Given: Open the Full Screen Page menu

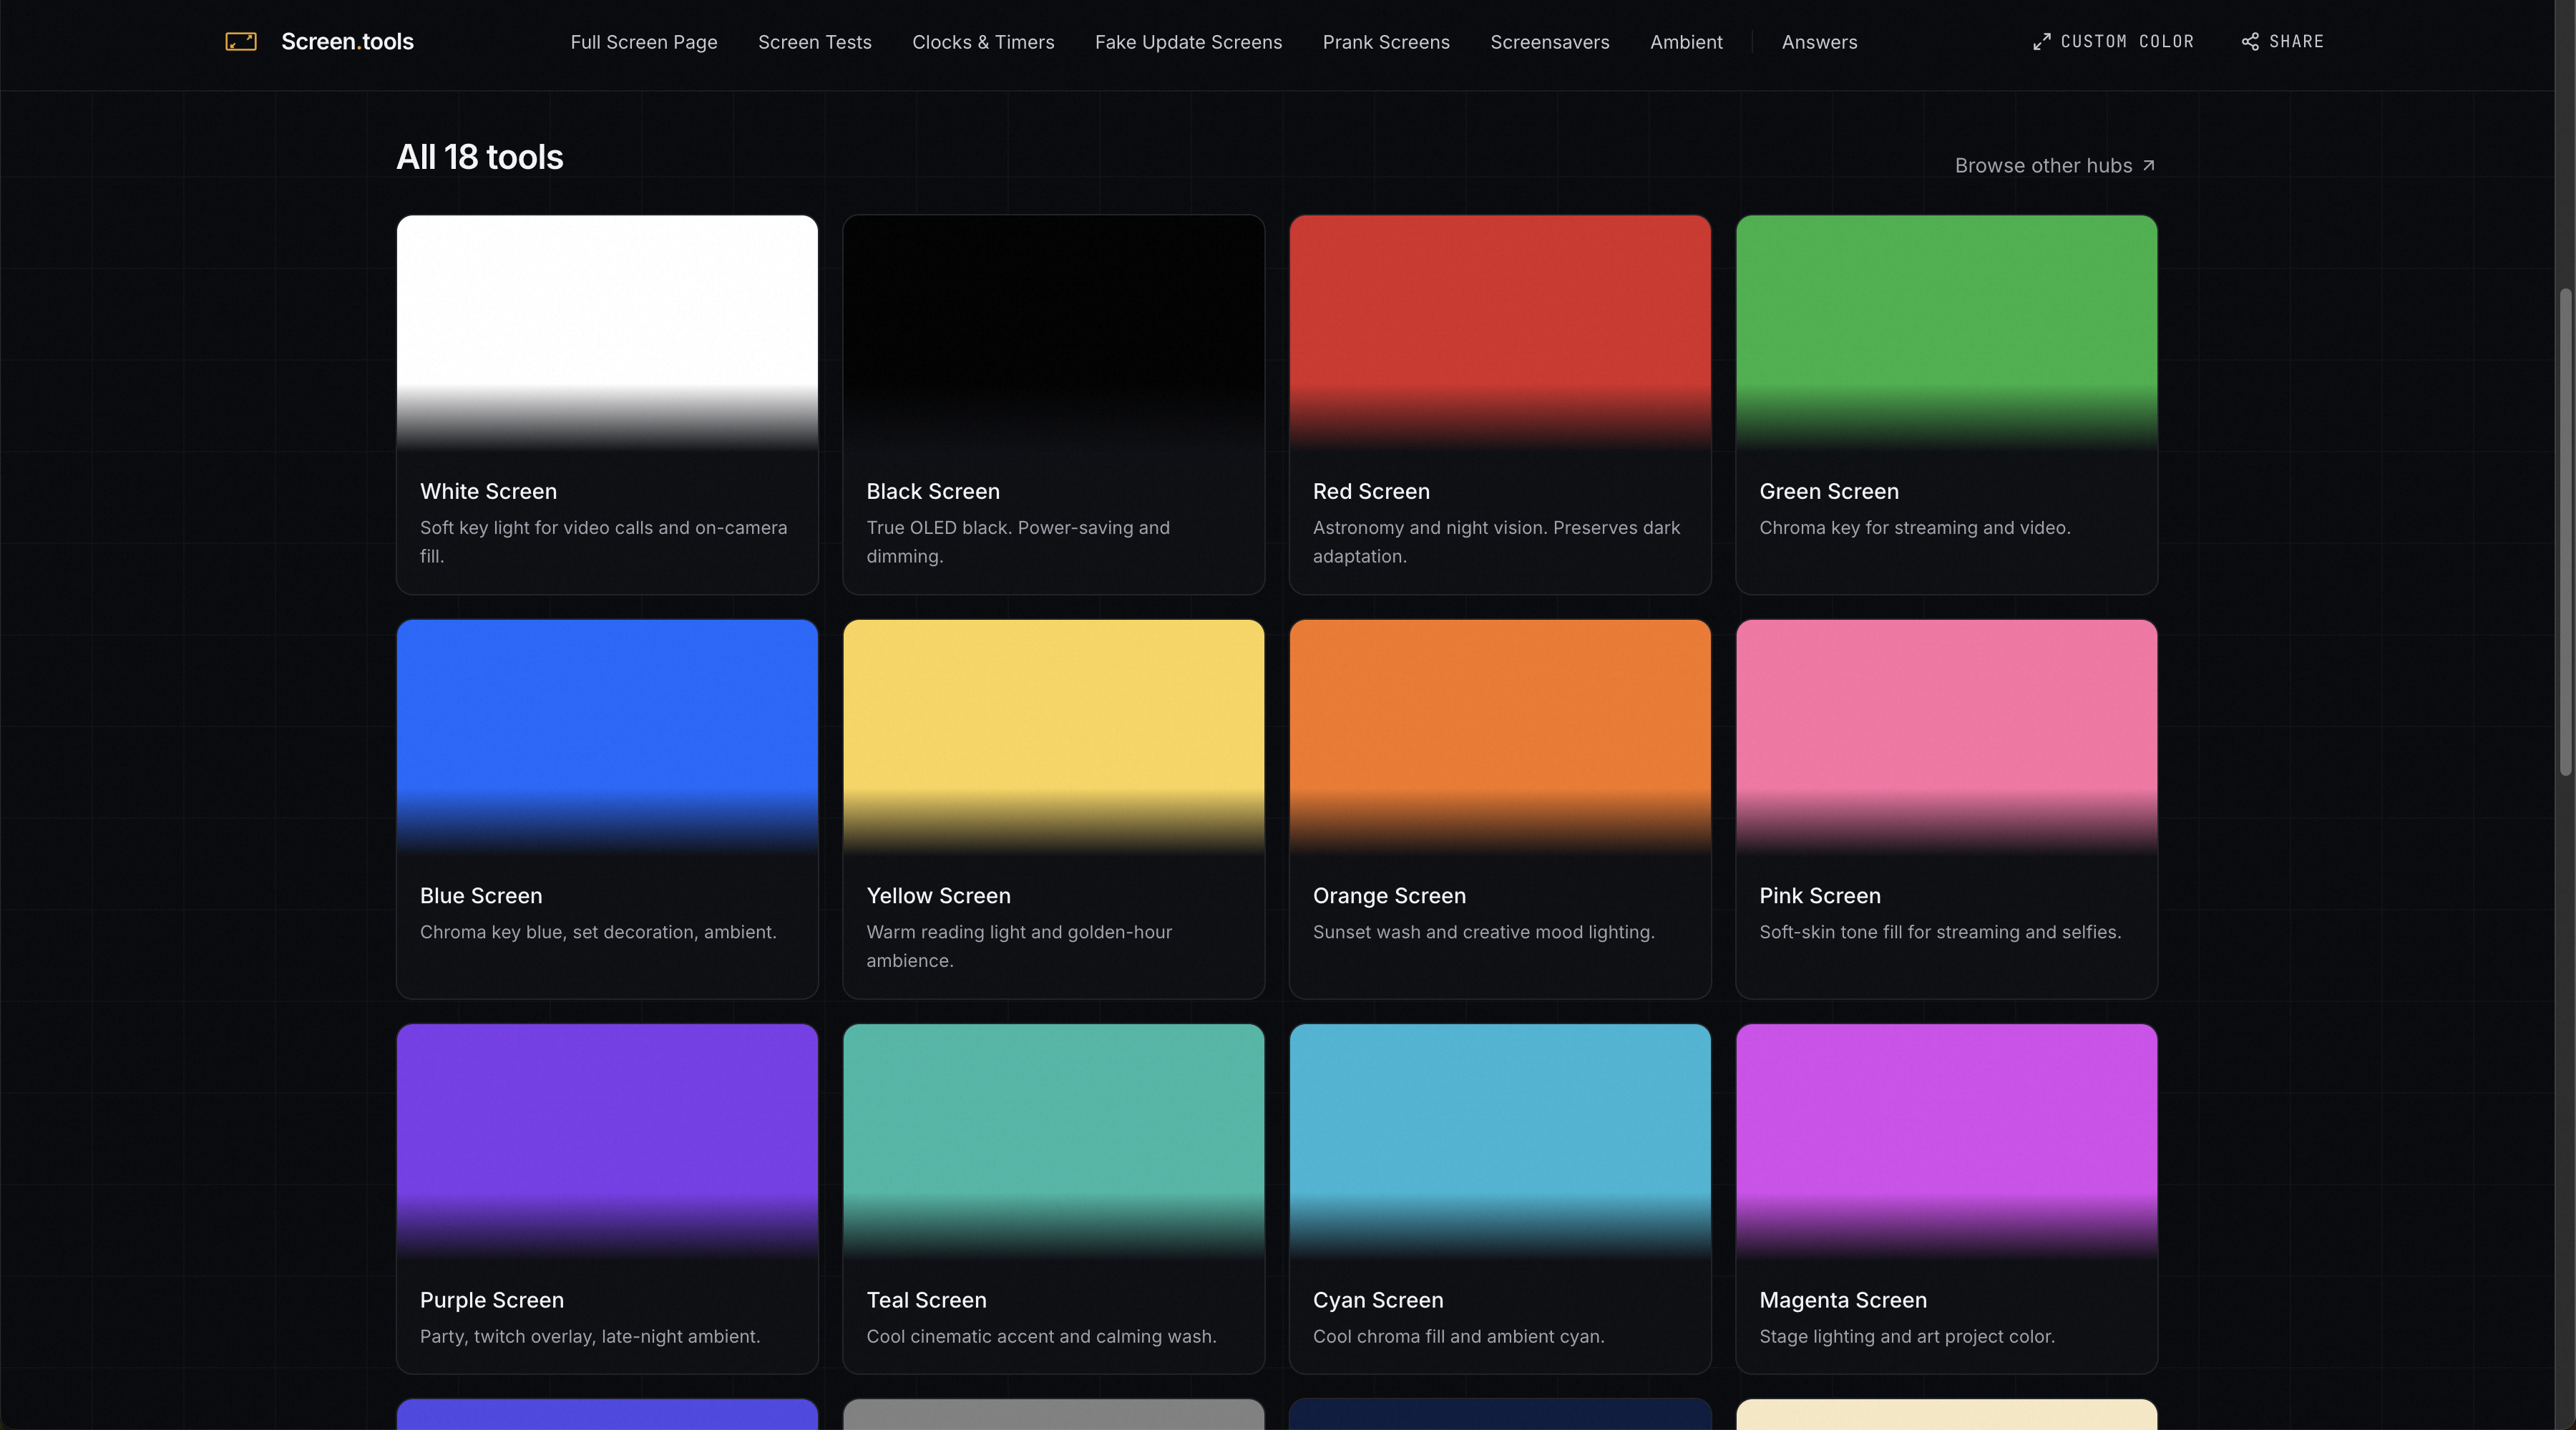Looking at the screenshot, I should point(644,42).
